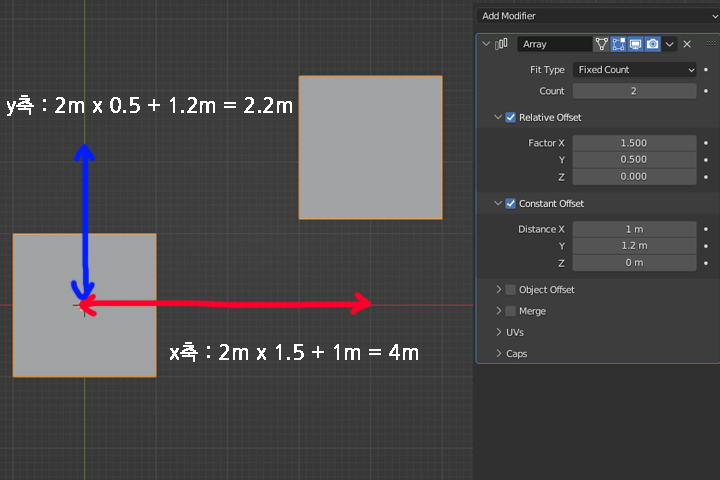The image size is (720, 480).
Task: Click the Array modifier type icon
Action: (501, 44)
